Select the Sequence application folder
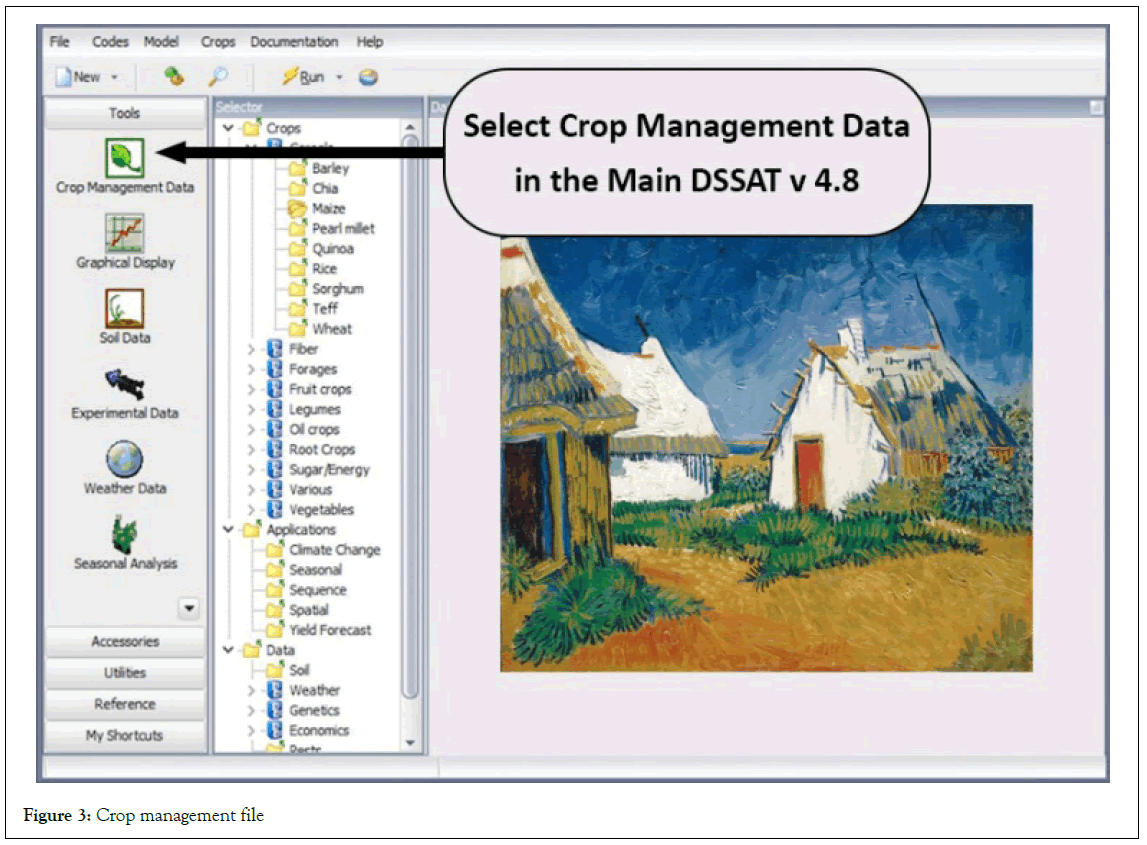The image size is (1147, 845). pyautogui.click(x=307, y=590)
